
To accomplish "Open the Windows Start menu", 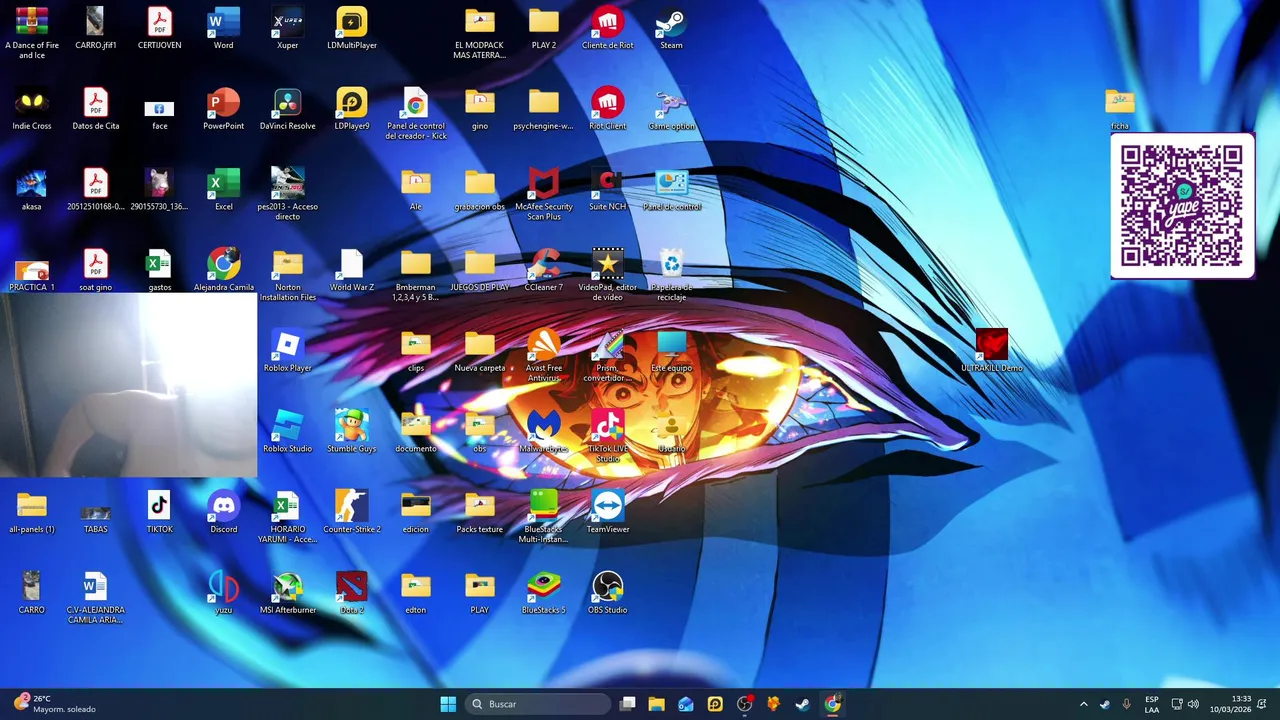I will pos(448,704).
